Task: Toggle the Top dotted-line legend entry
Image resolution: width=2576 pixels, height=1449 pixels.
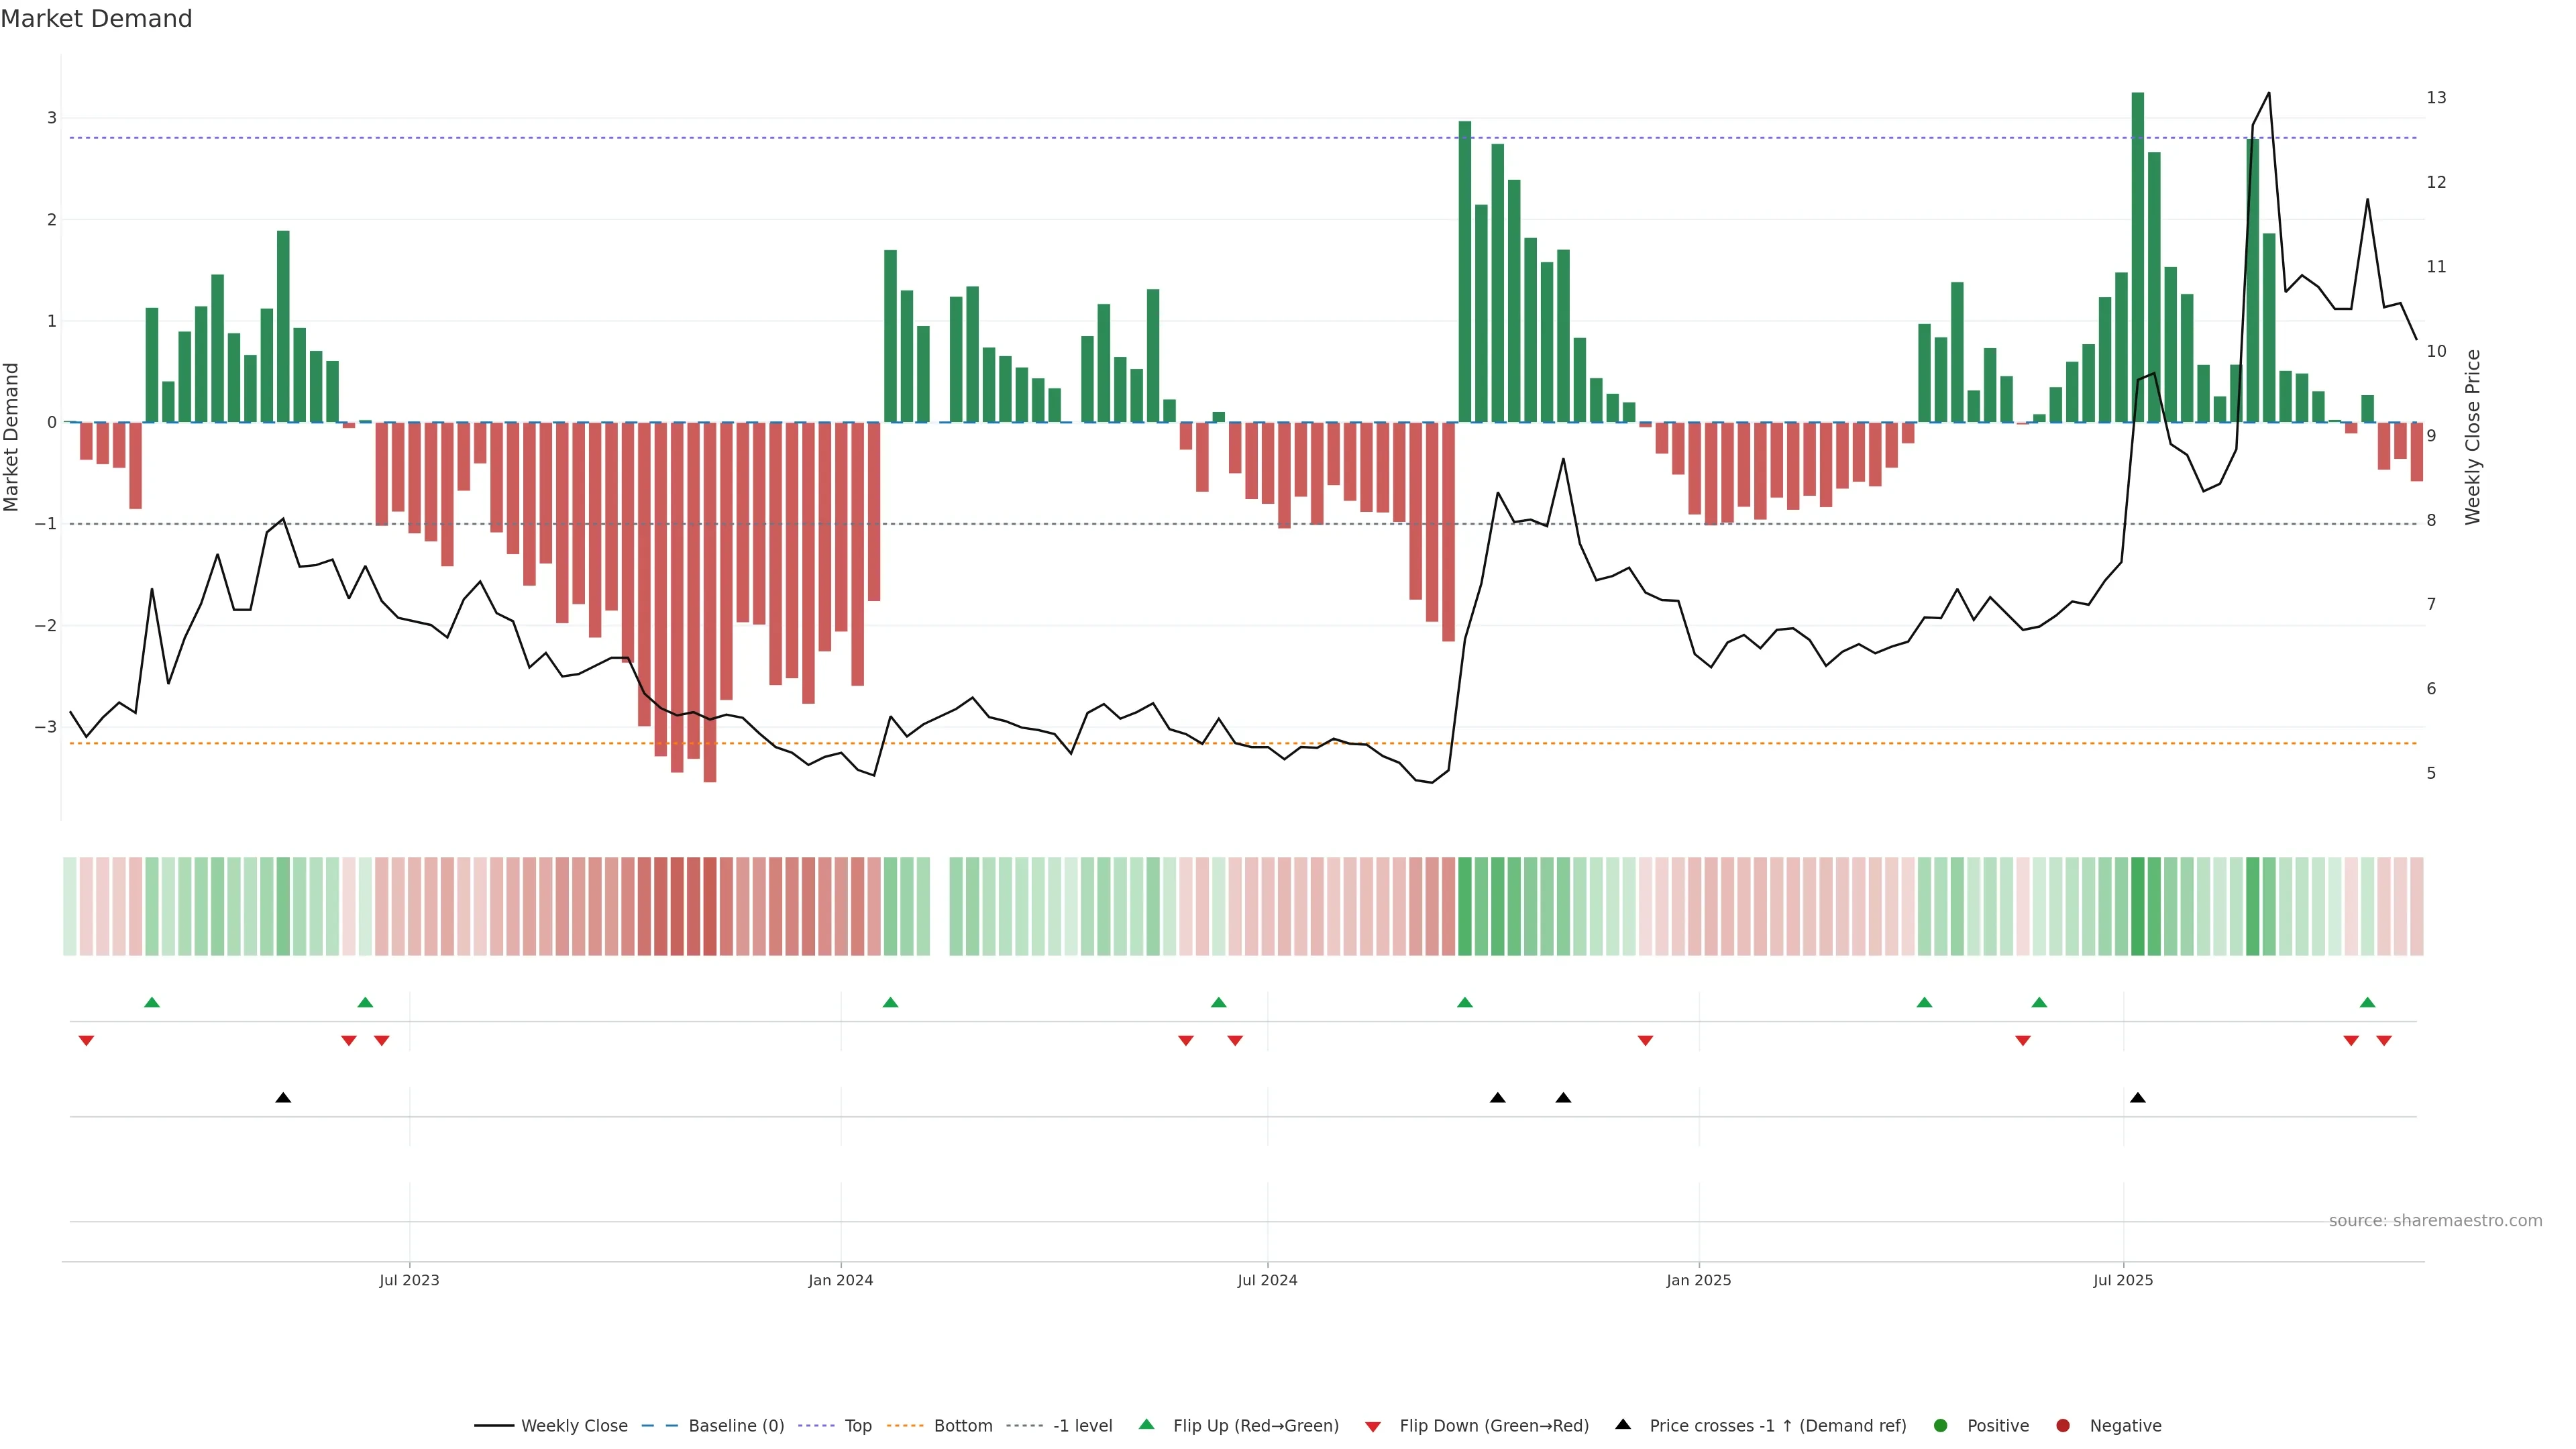Action: [x=857, y=1426]
